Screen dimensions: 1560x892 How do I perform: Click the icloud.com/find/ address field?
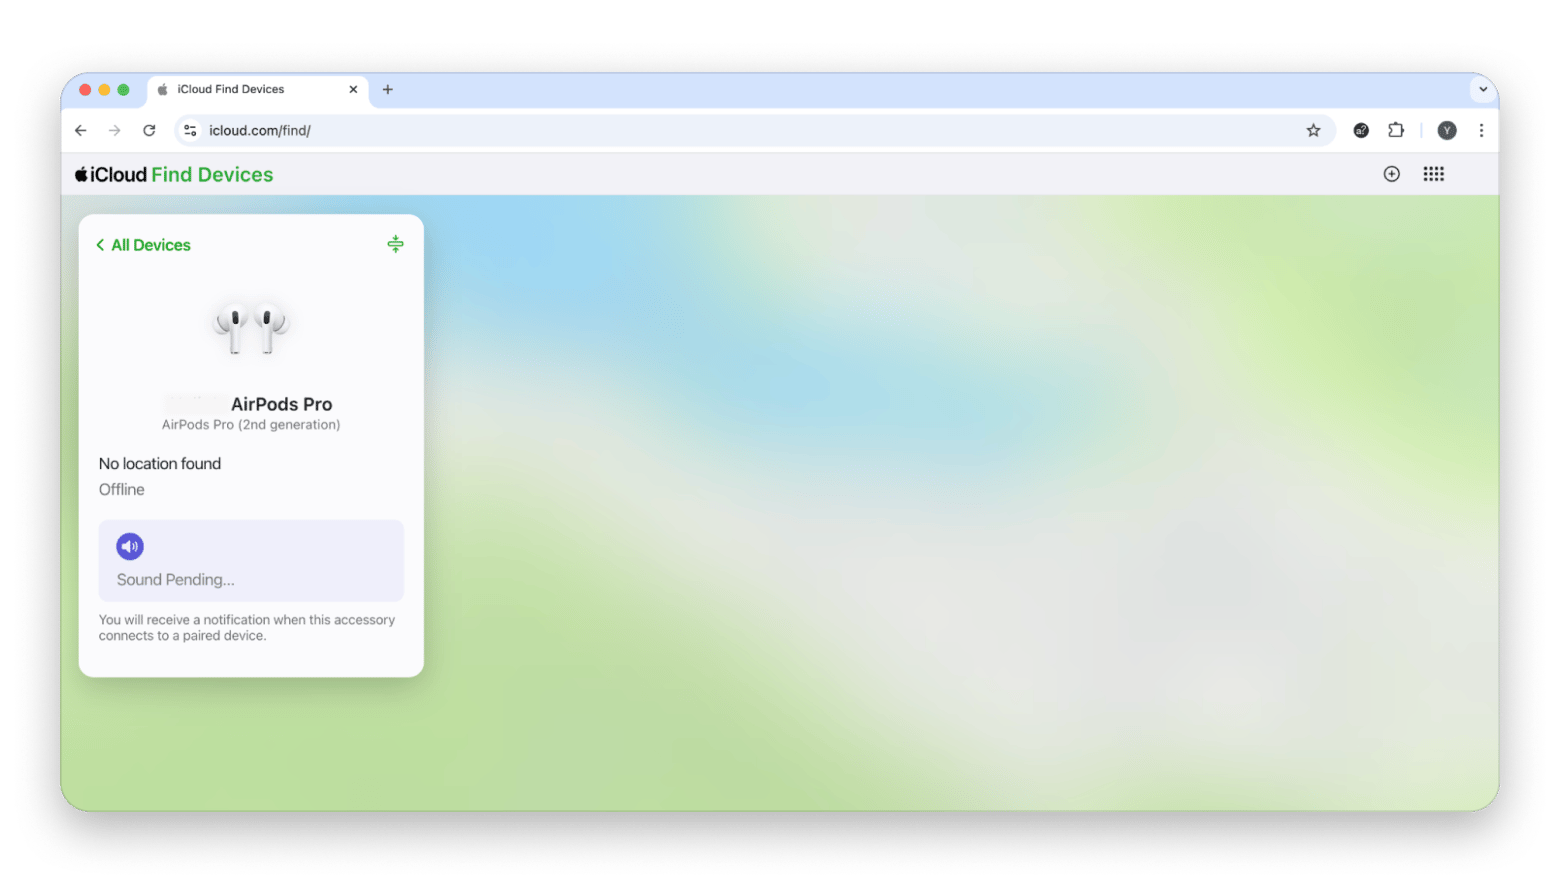700,131
